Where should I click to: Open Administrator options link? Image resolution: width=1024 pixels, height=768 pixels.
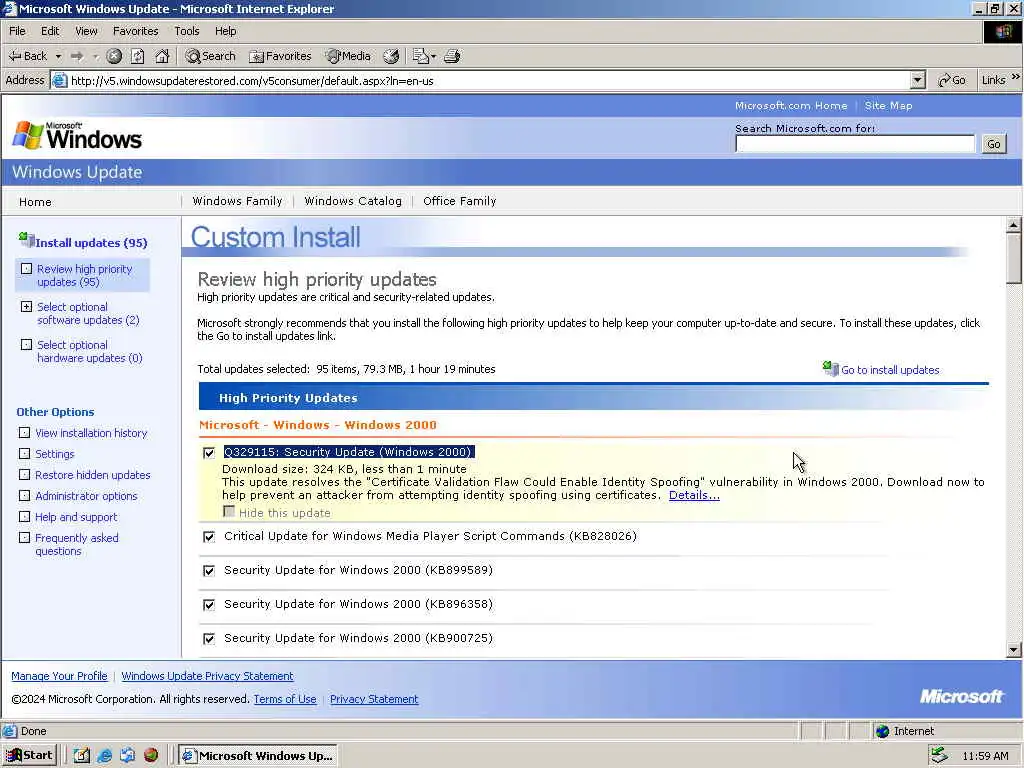coord(86,496)
